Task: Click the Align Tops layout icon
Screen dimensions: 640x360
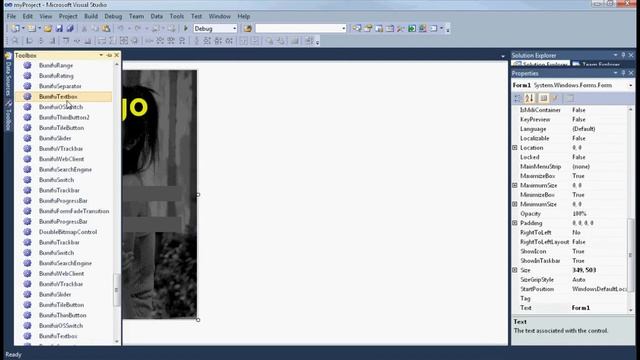Action: click(66, 41)
